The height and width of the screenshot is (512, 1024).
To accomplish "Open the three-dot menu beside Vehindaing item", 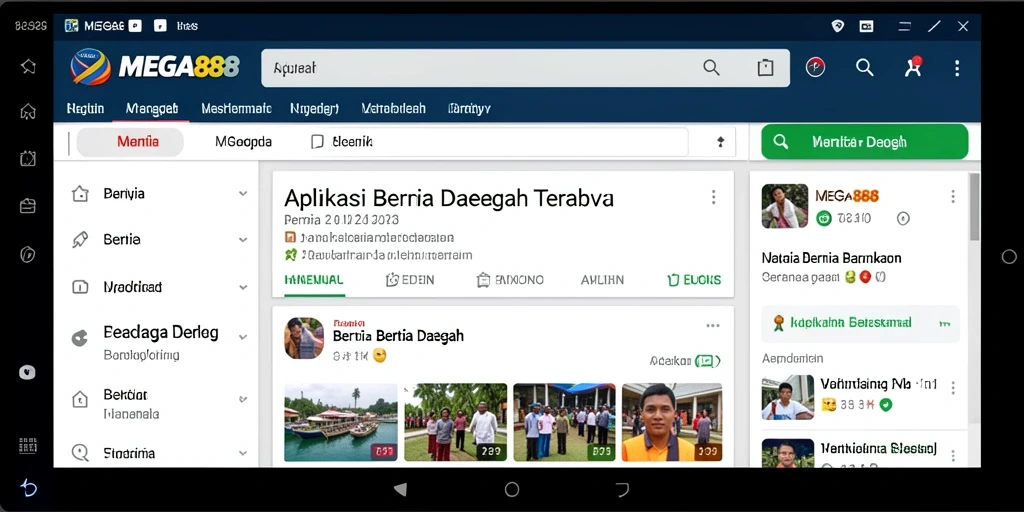I will [953, 388].
